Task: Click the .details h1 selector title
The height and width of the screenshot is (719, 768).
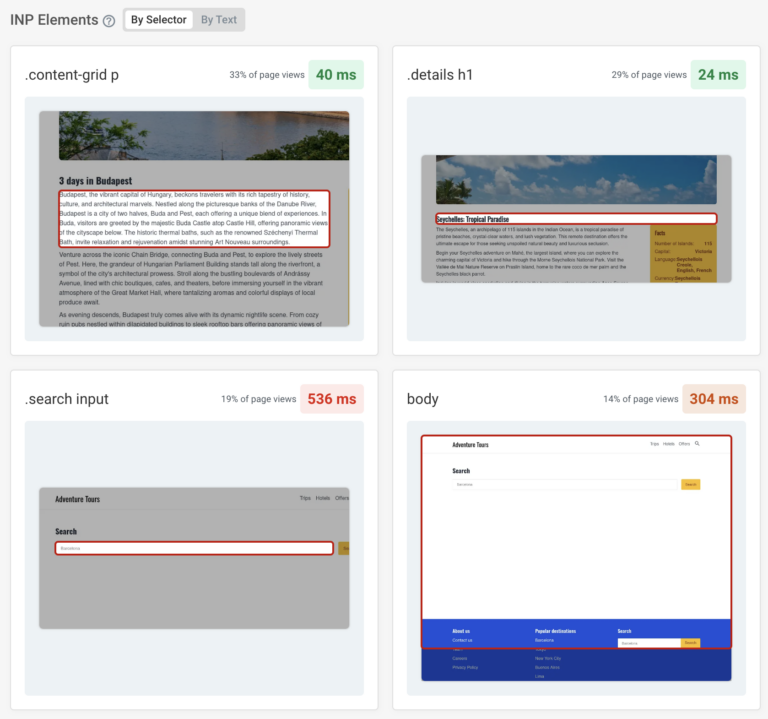Action: click(x=440, y=75)
